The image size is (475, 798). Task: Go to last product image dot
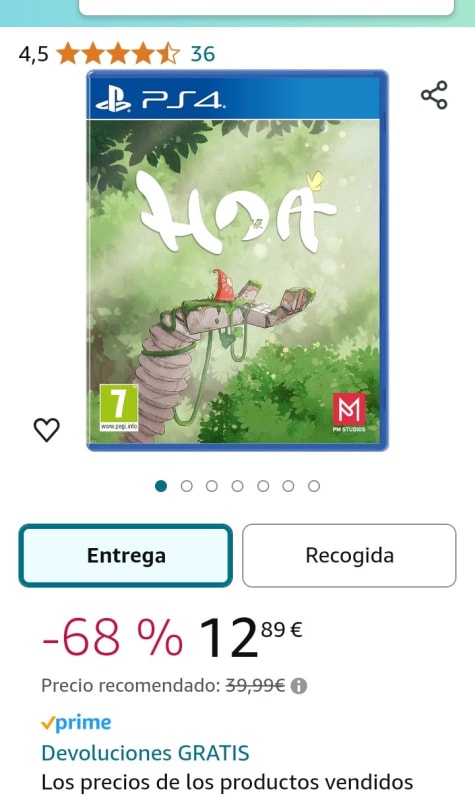[x=314, y=486]
